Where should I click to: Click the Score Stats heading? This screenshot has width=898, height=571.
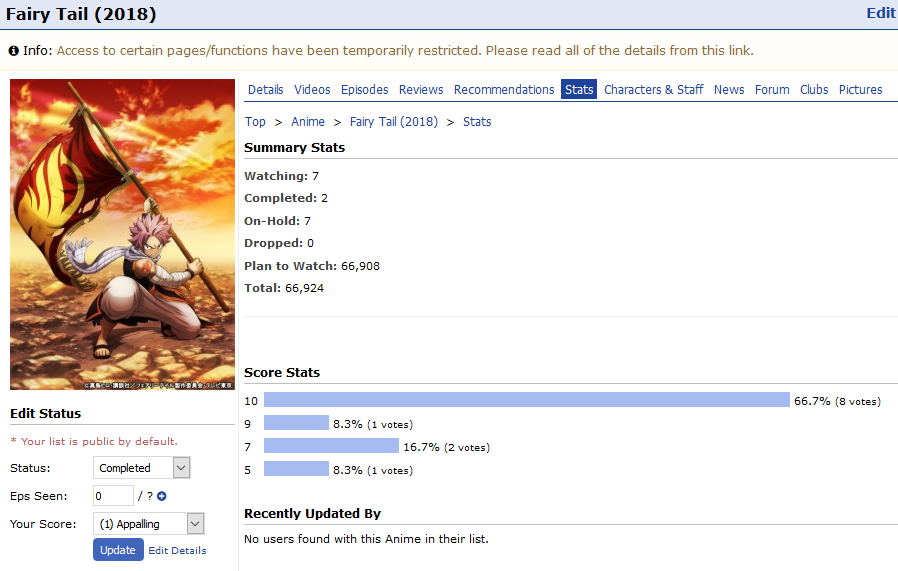point(282,373)
